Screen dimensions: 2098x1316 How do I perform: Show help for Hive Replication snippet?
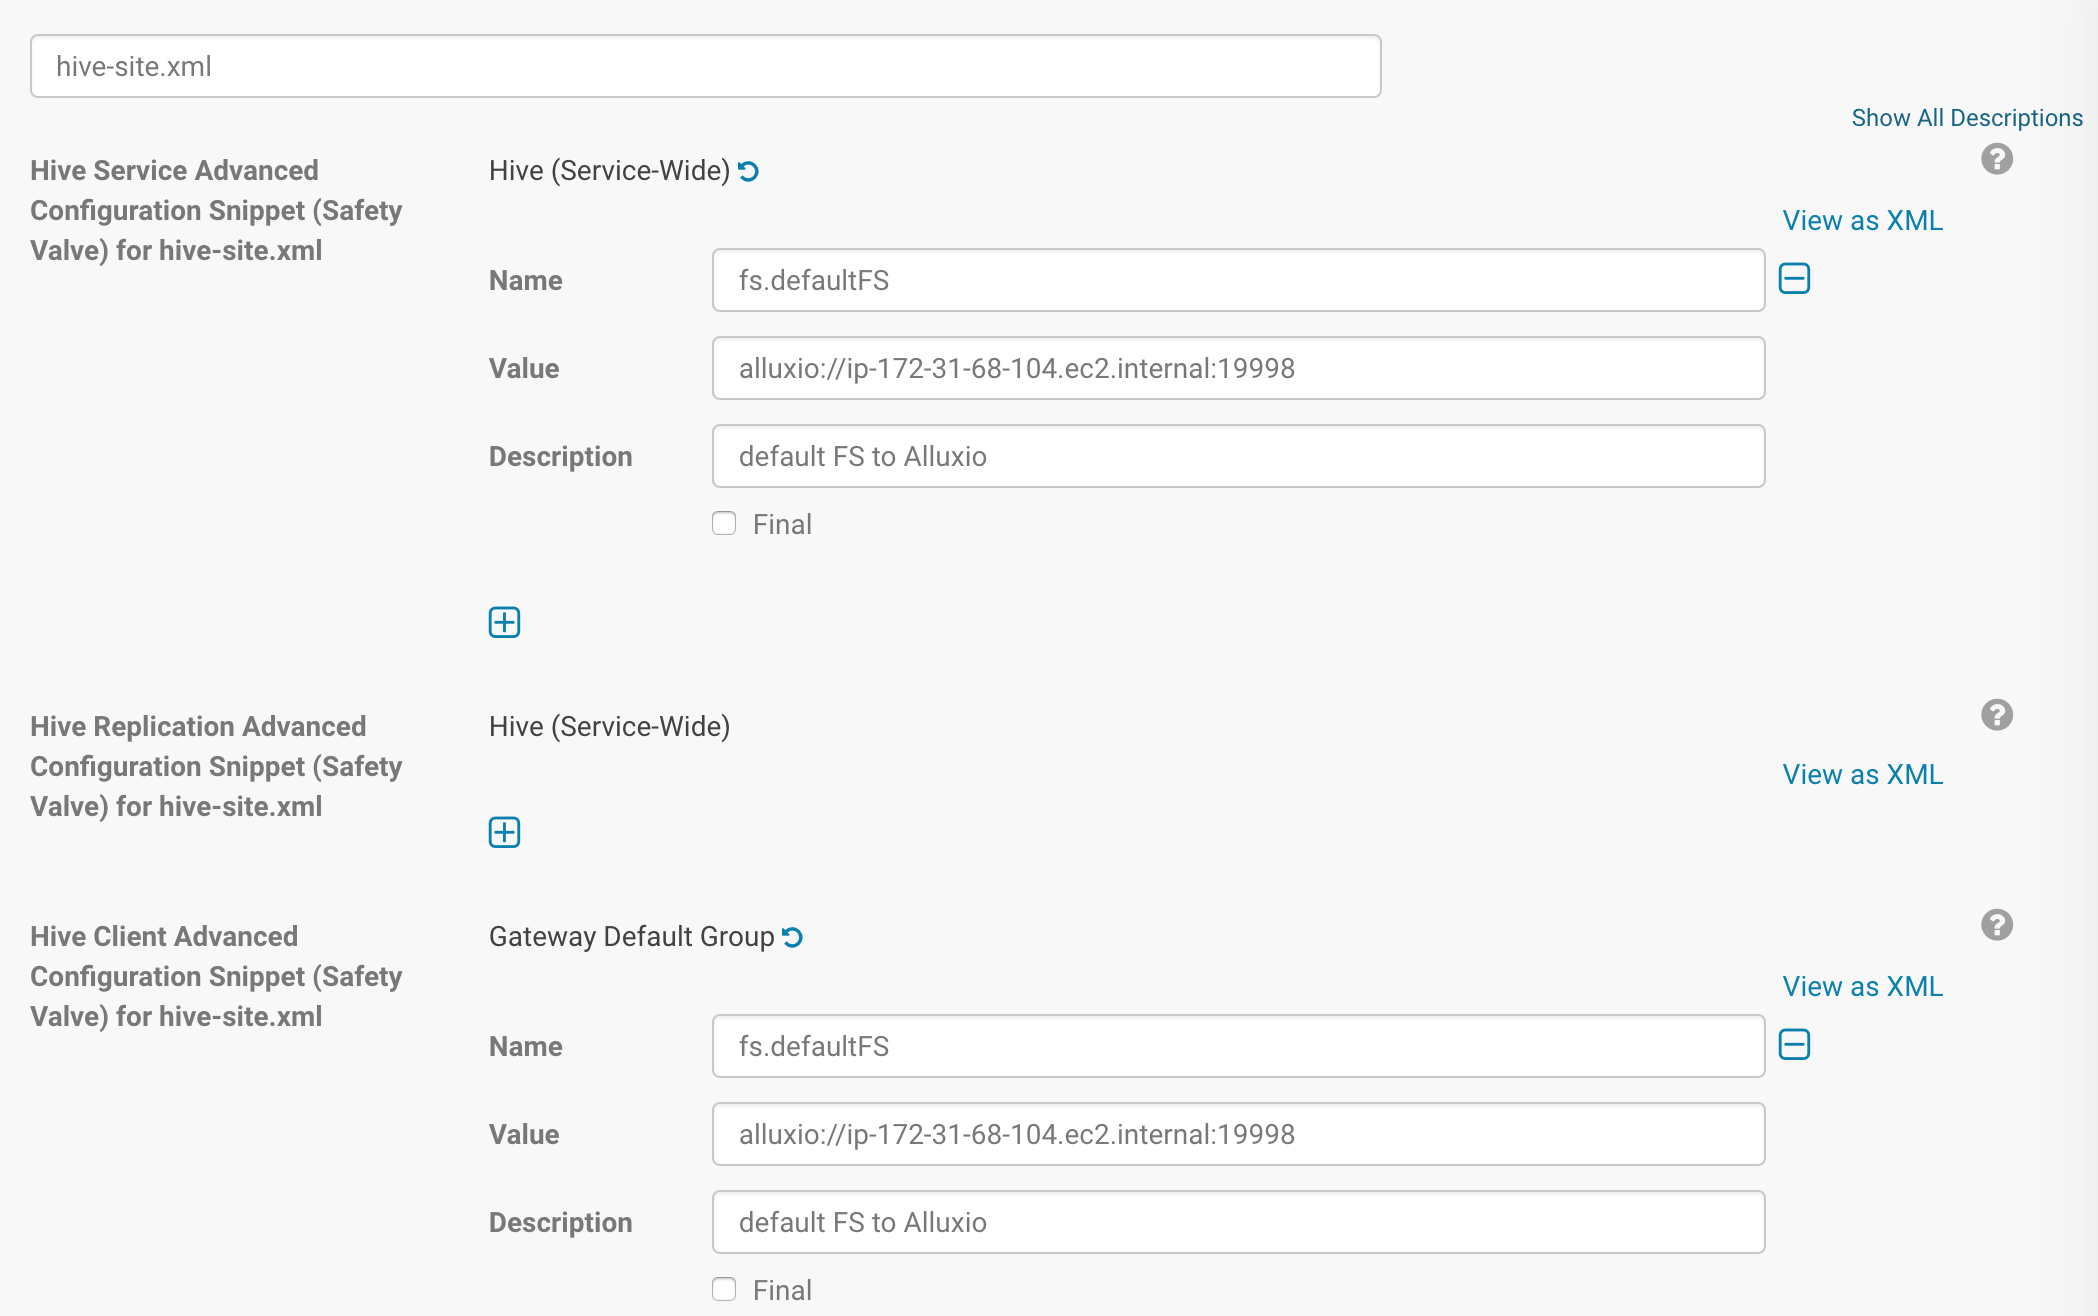(1997, 715)
